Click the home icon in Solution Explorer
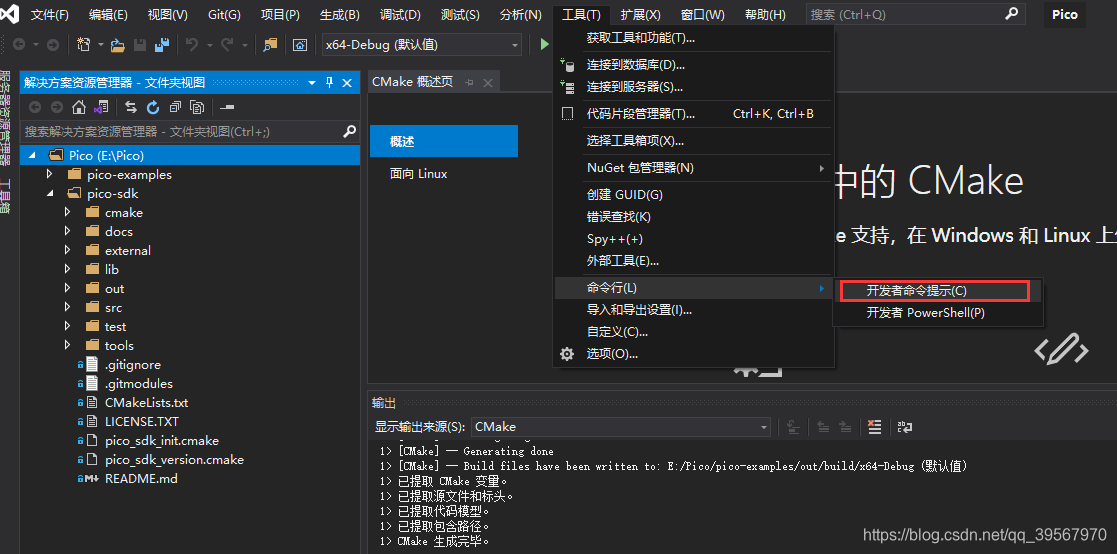This screenshot has width=1117, height=554. pos(79,108)
